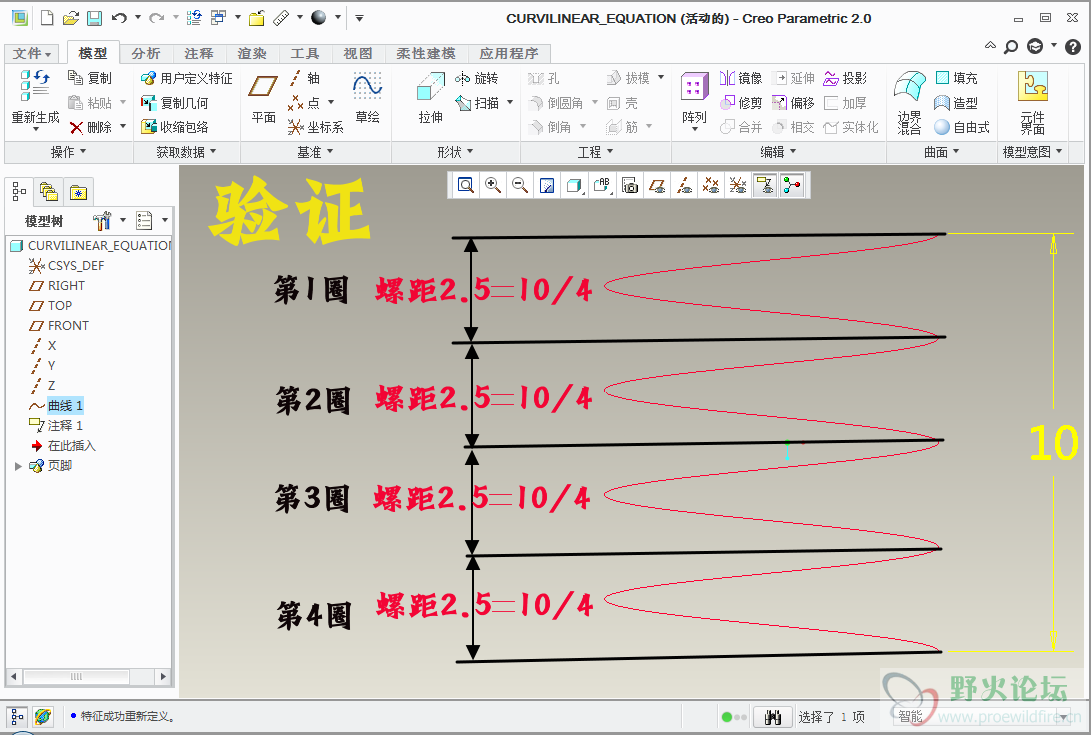Click the Find binoculars icon in status bar
Screen dimensions: 1091x735
pos(772,716)
